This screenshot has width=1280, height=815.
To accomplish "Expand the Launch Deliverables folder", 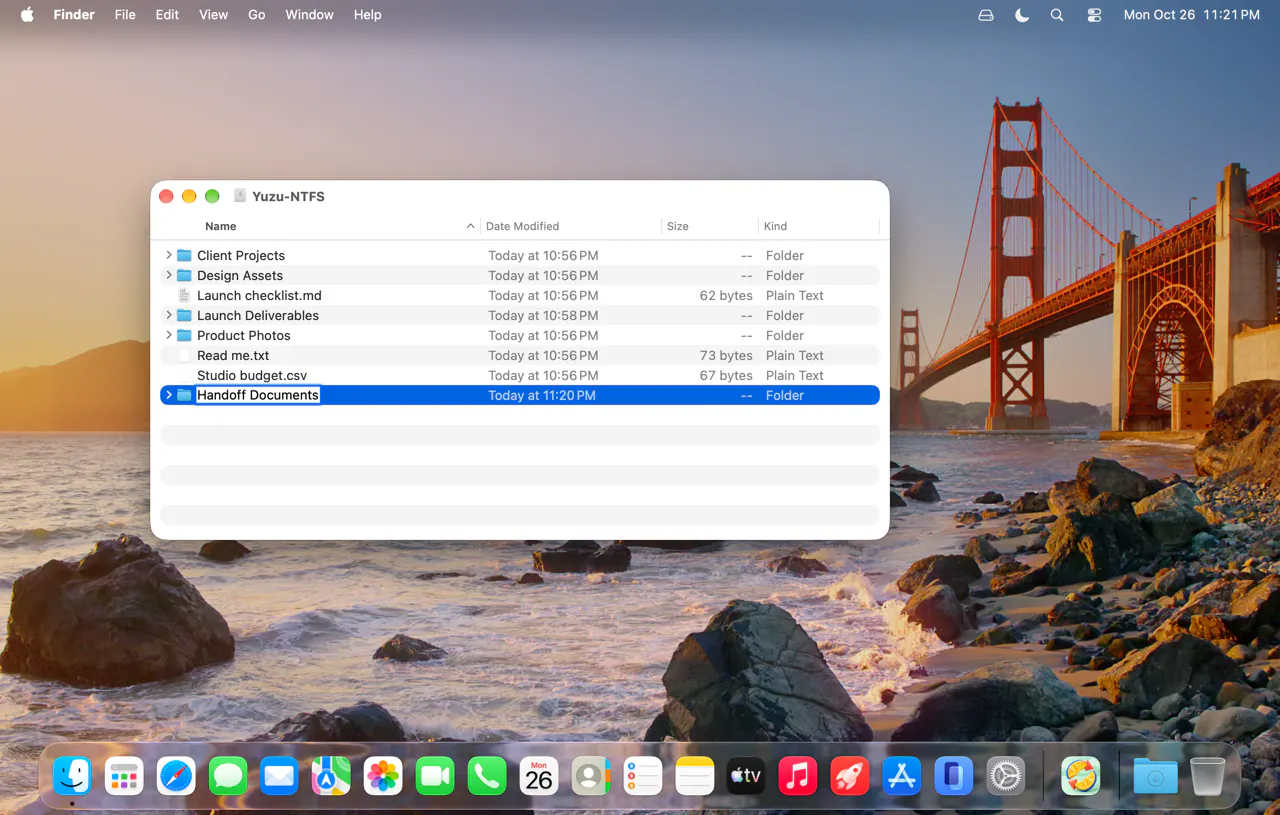I will pos(168,315).
